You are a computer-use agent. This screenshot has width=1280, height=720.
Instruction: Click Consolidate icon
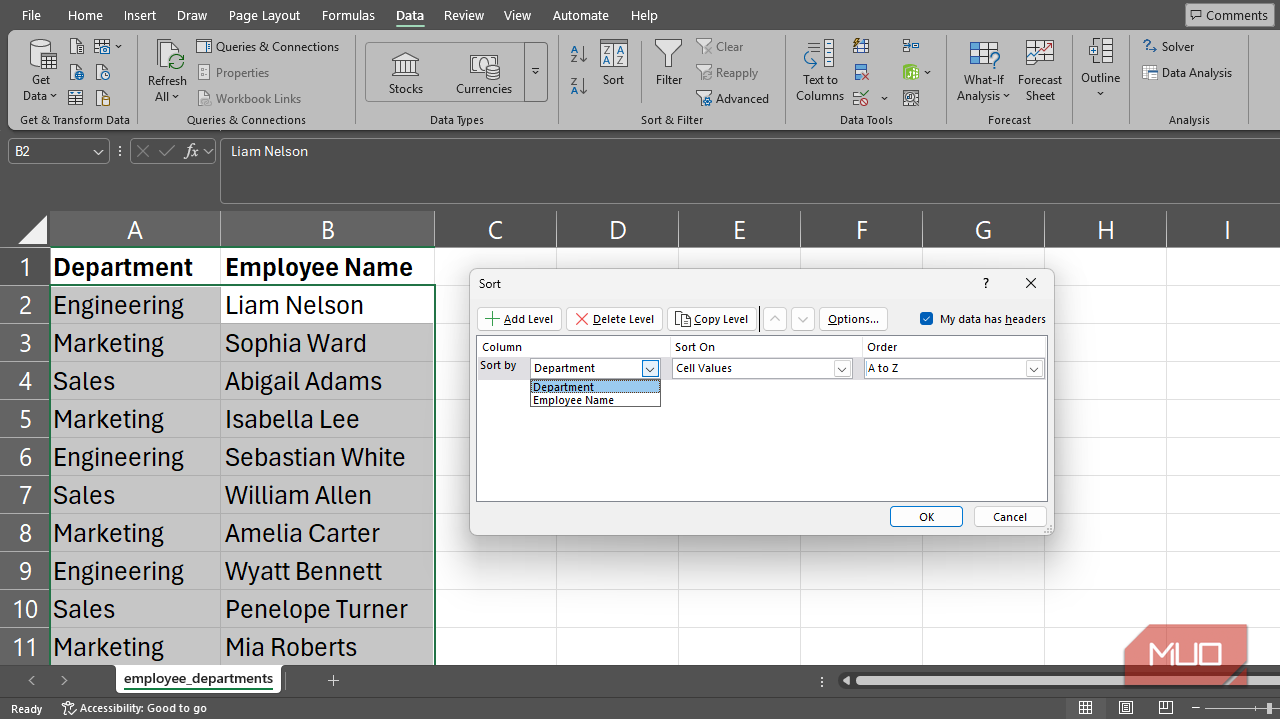[910, 47]
